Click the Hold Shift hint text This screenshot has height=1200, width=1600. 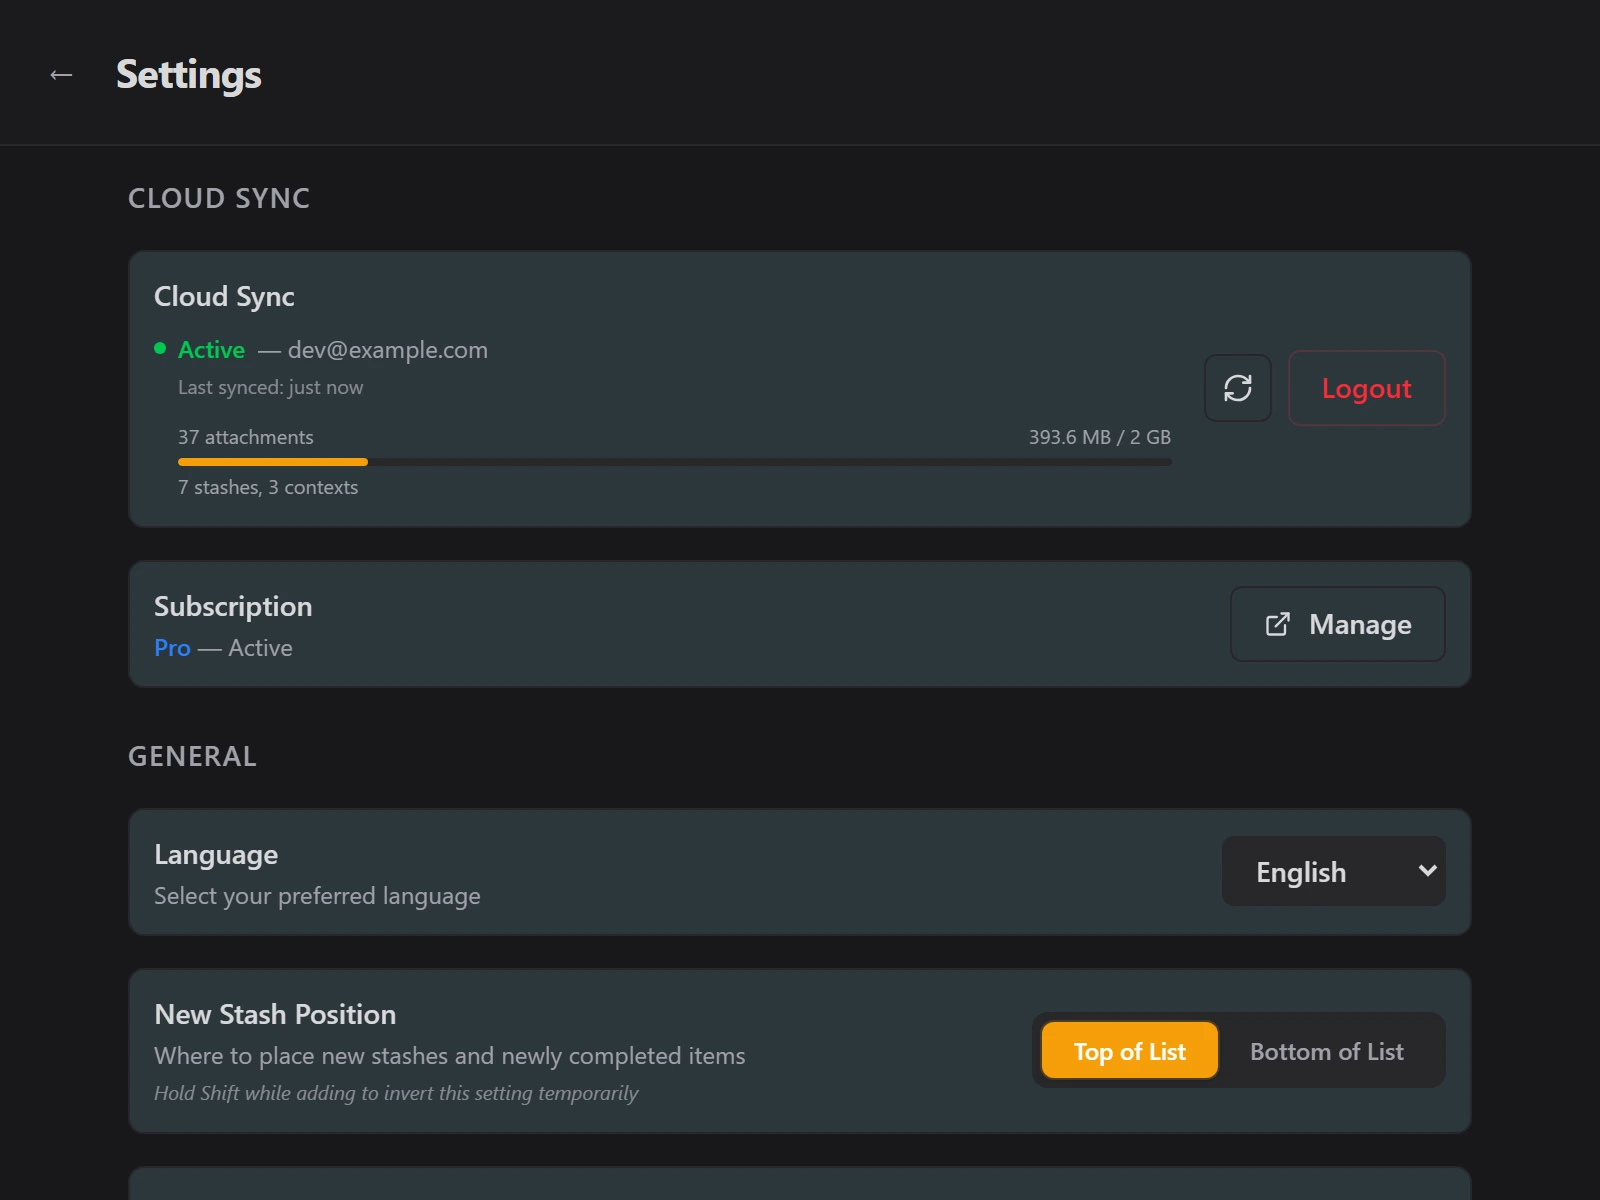coord(396,1093)
